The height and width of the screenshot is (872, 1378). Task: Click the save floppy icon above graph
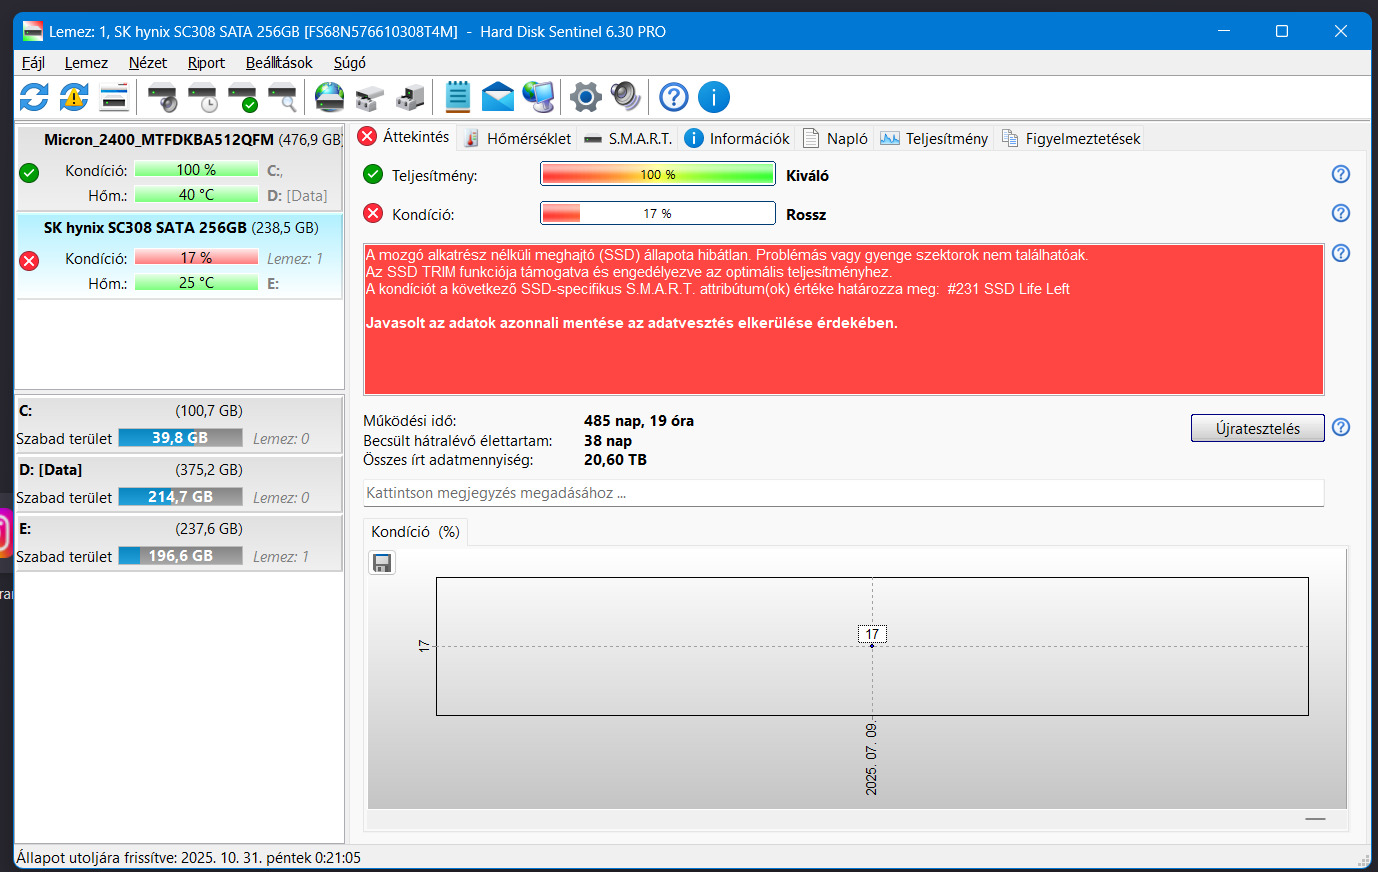(x=382, y=563)
